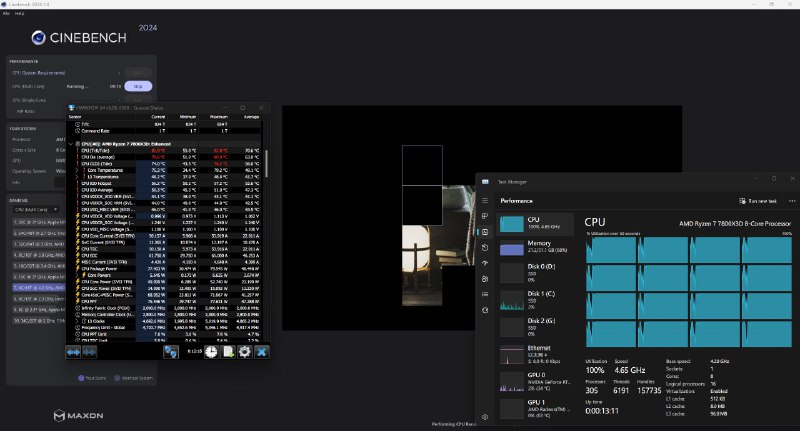Expand L3 Clocks row in HWiNFO
The width and height of the screenshot is (800, 431).
(x=78, y=321)
